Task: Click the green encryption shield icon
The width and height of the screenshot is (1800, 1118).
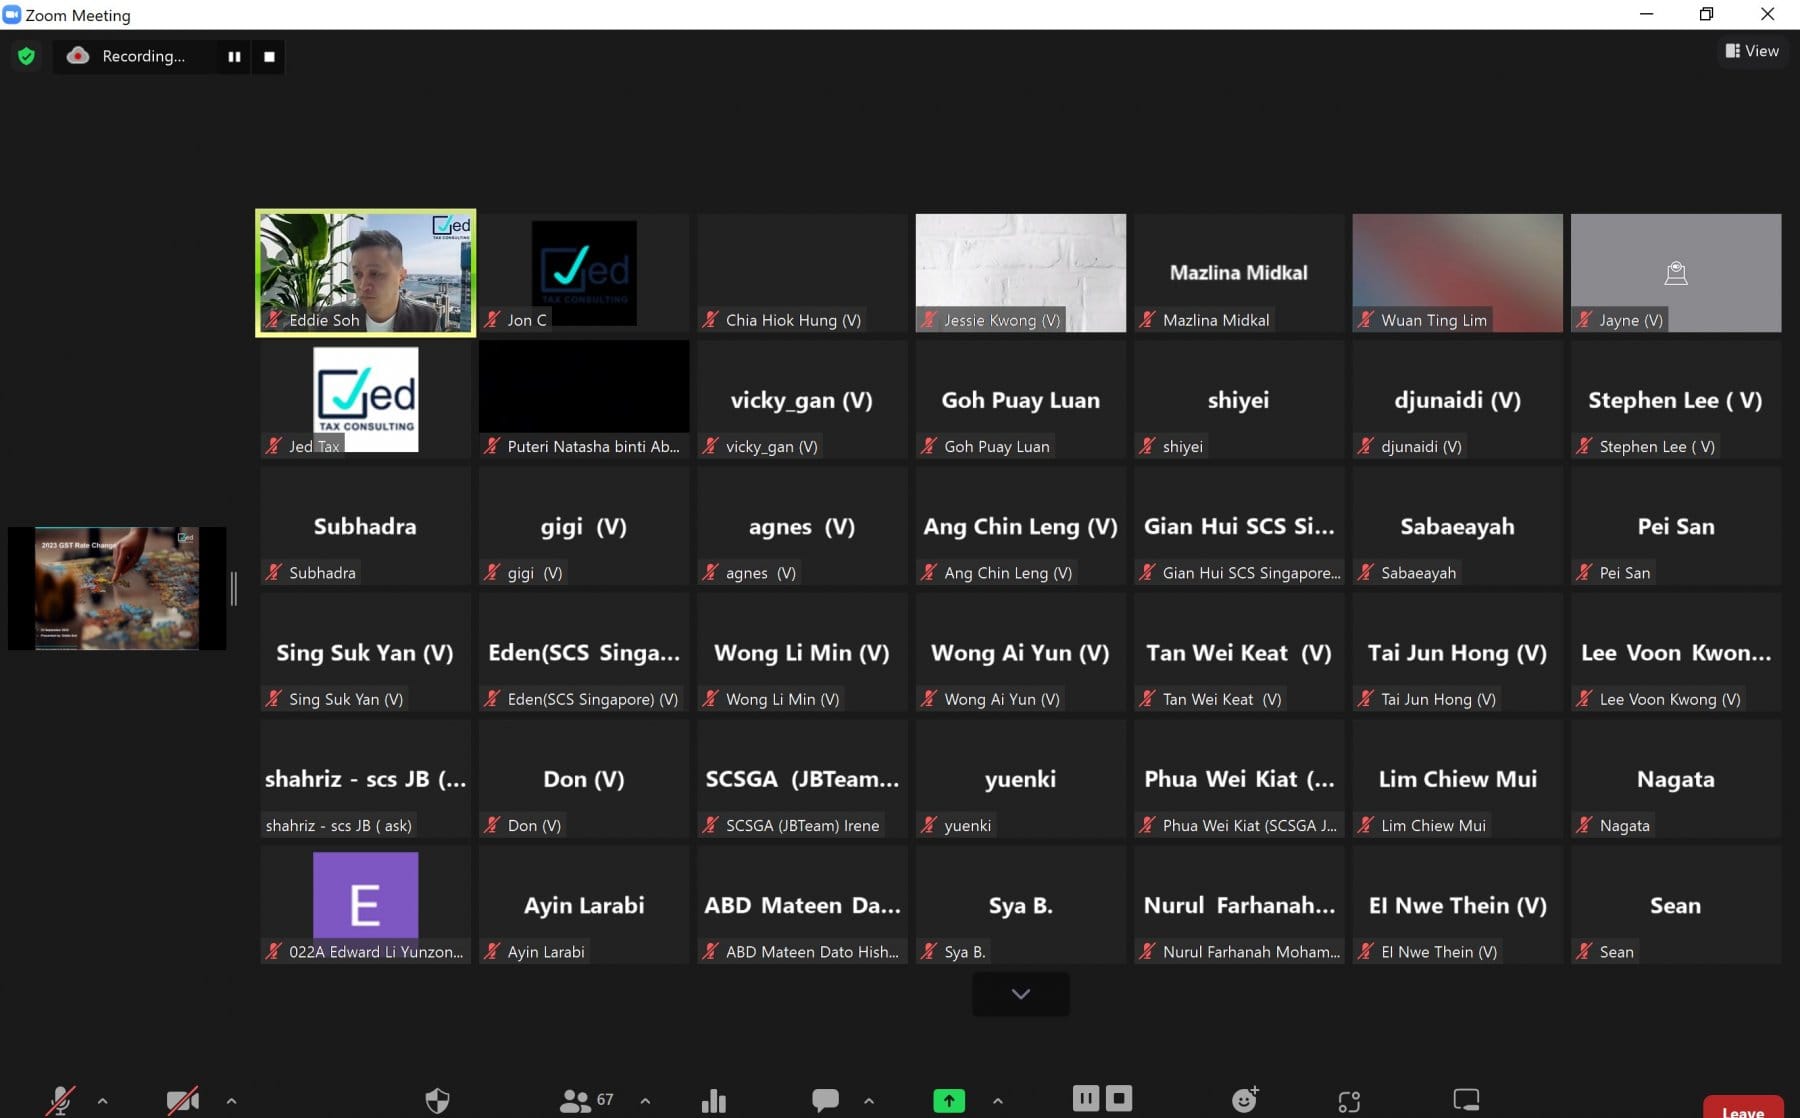Action: tap(27, 56)
